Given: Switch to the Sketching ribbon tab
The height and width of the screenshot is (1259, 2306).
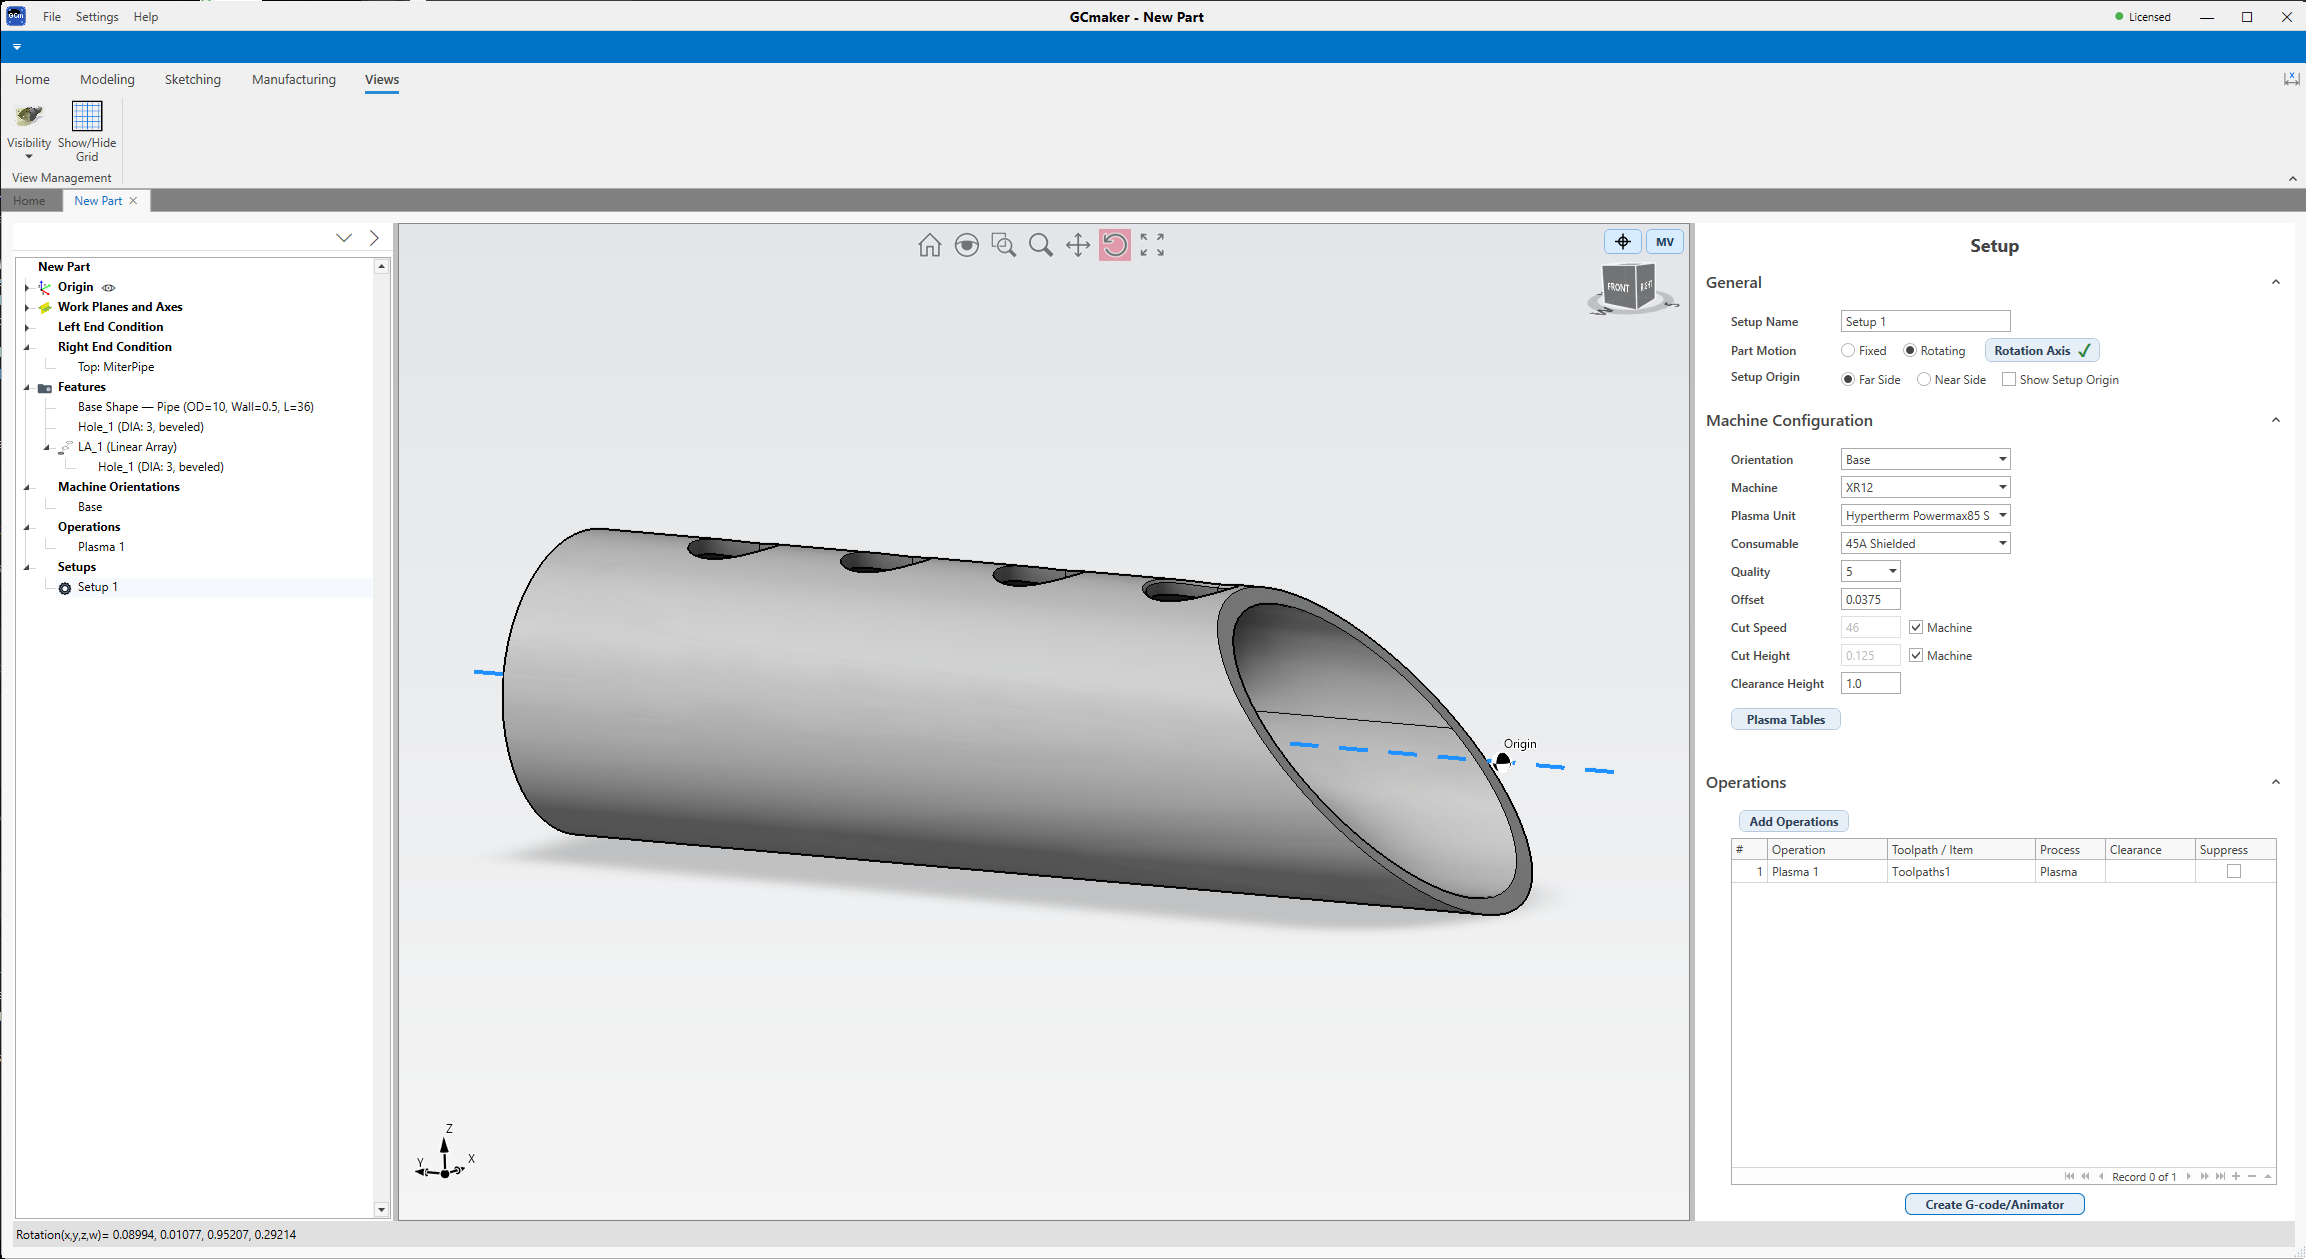Looking at the screenshot, I should (193, 80).
